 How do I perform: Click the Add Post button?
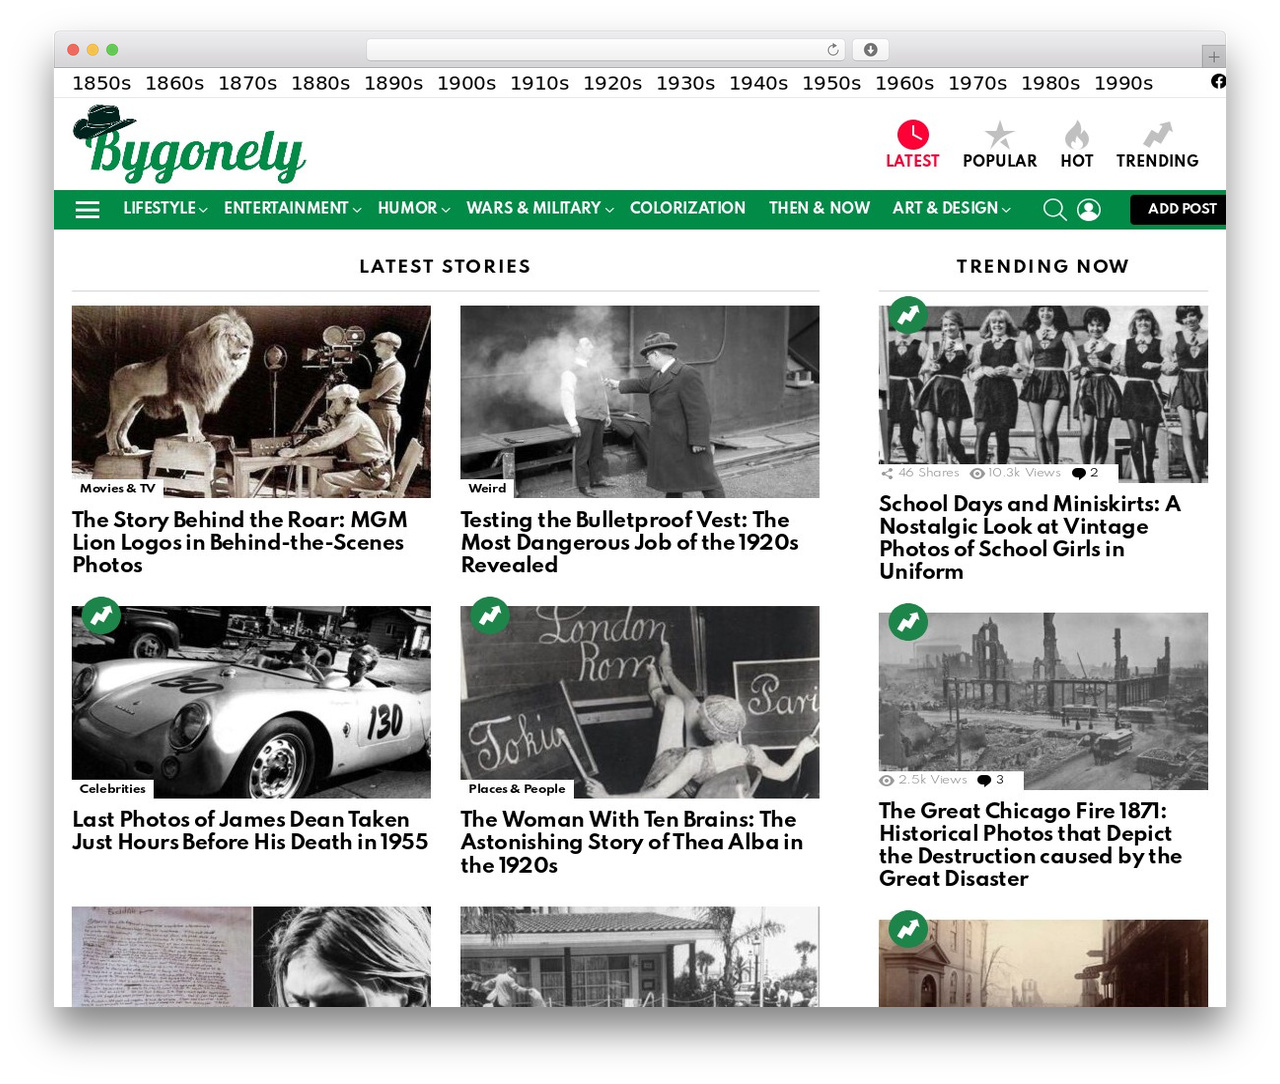[1178, 209]
